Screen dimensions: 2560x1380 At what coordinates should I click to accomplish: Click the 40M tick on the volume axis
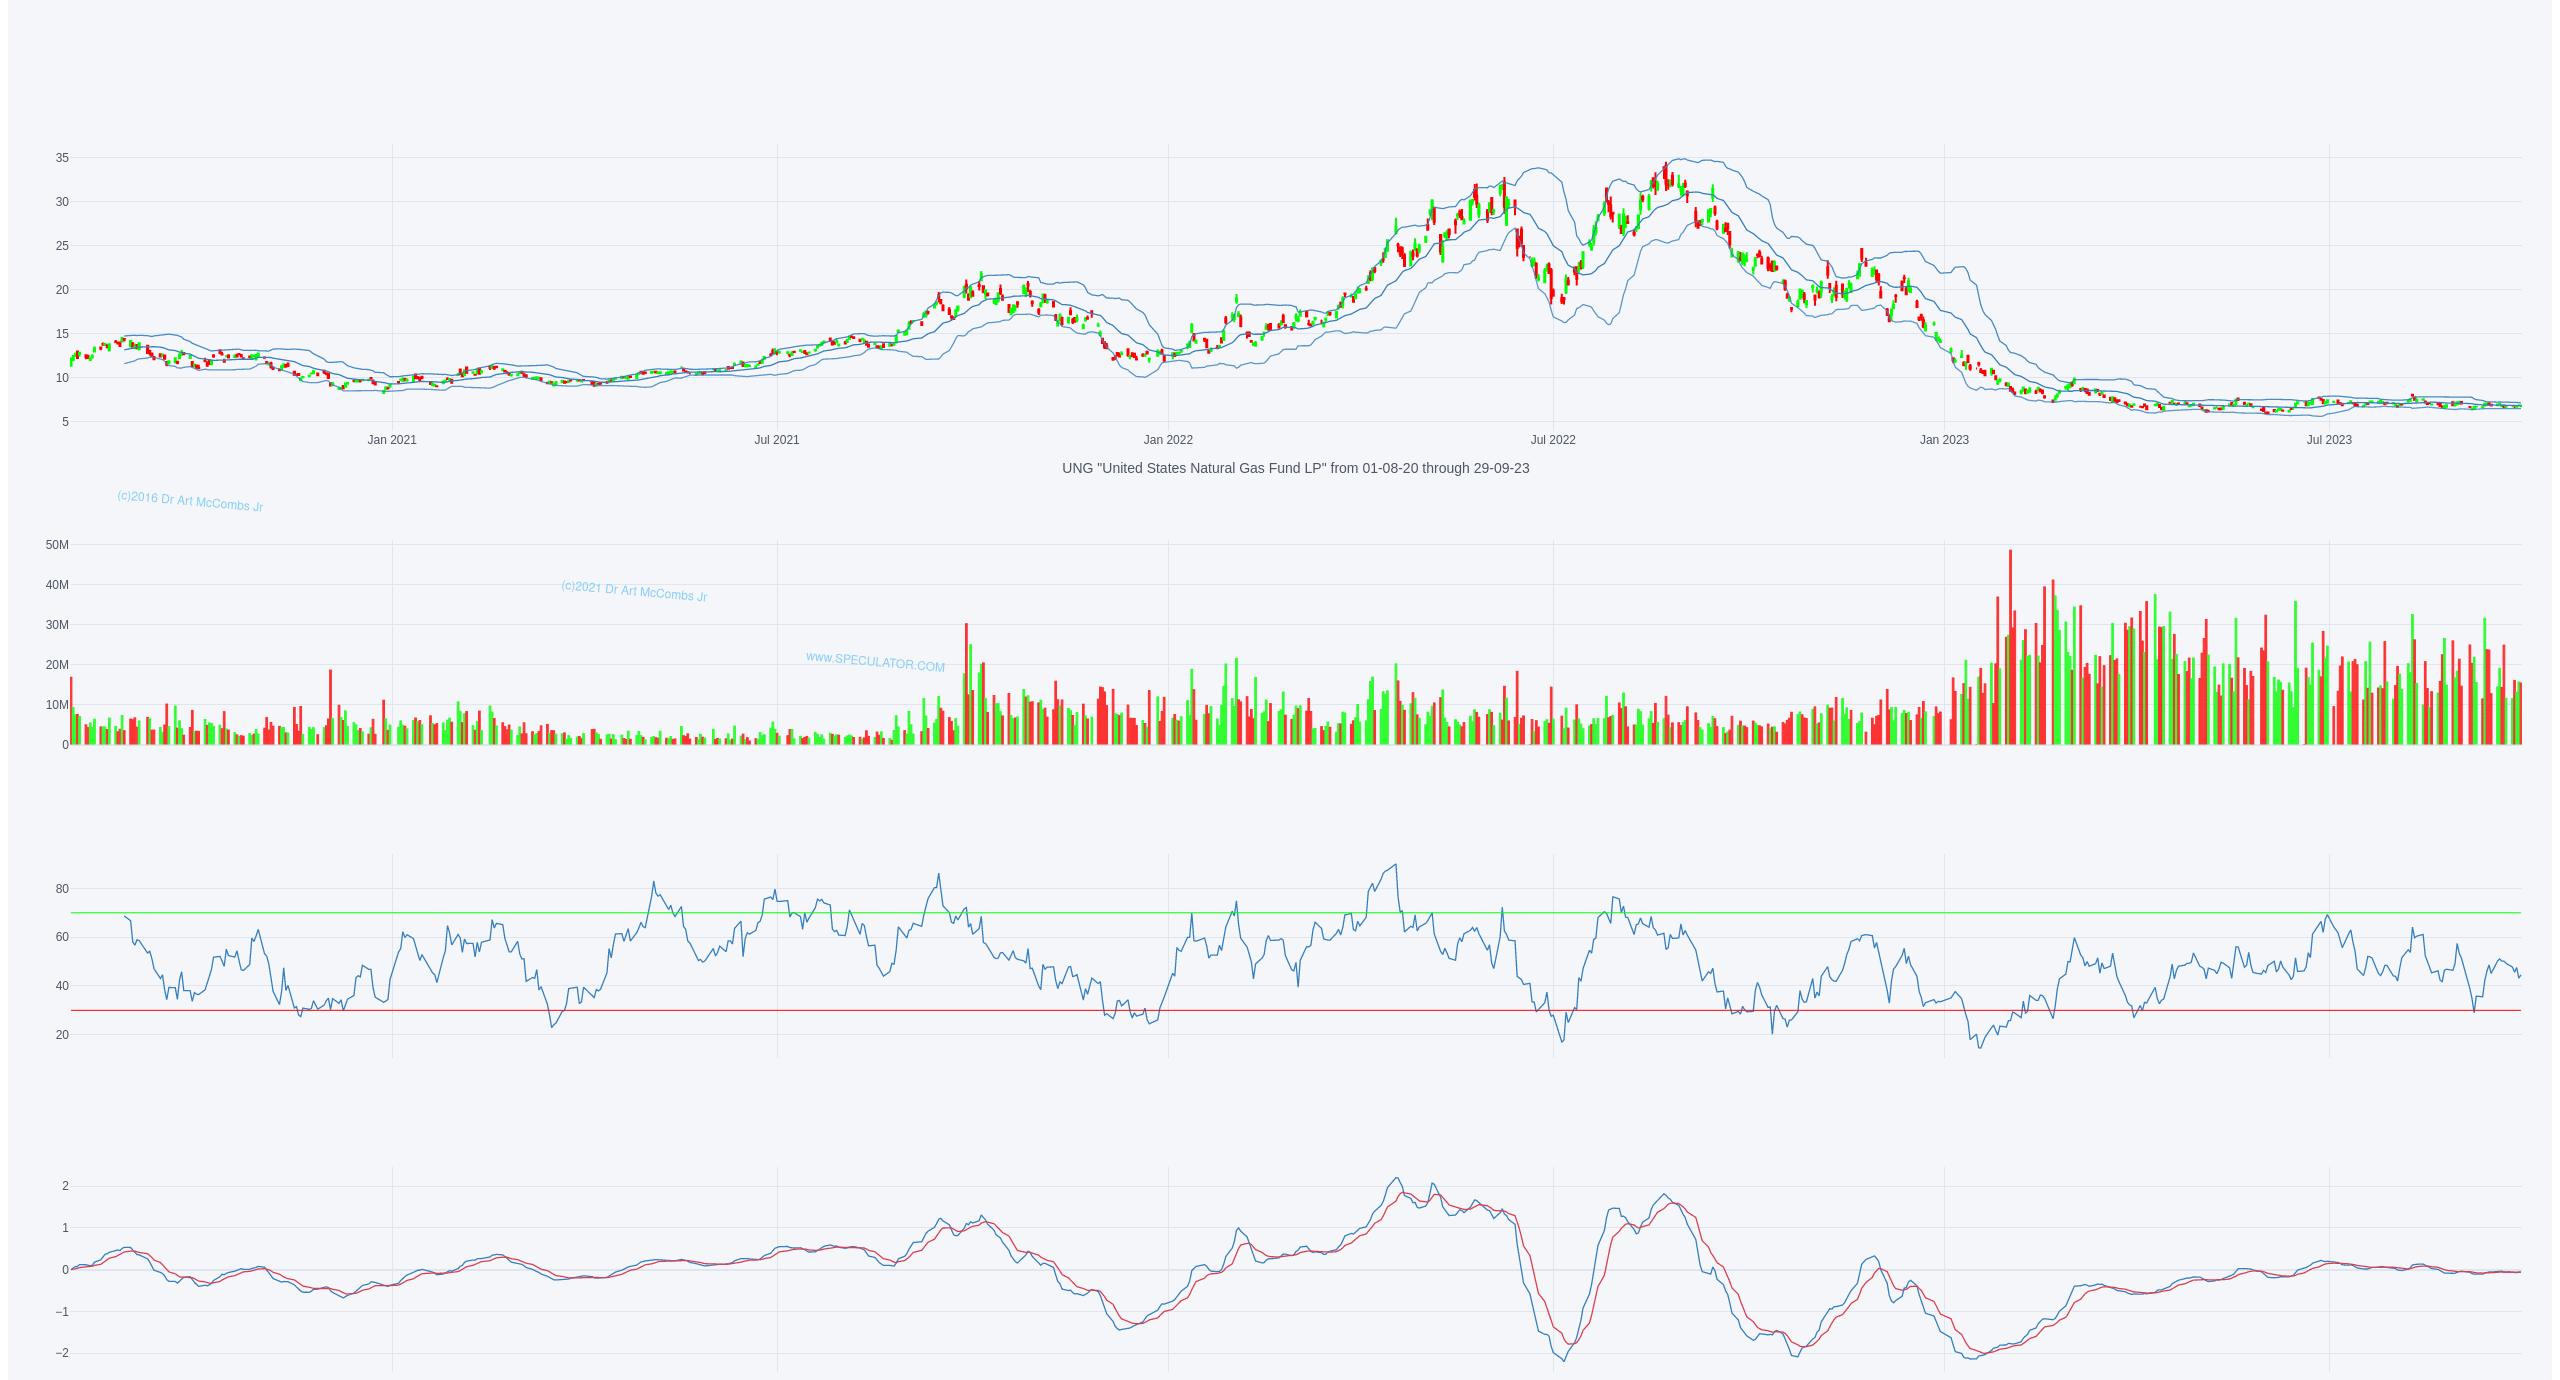(57, 585)
